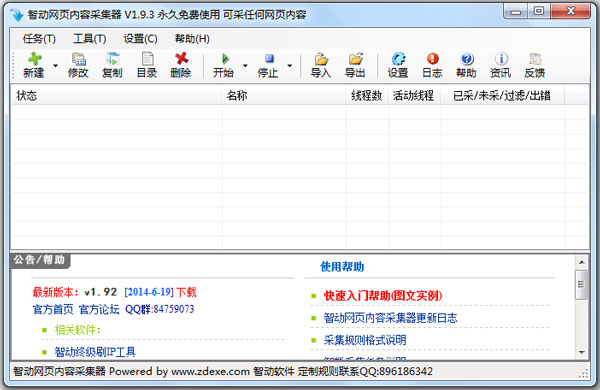Open the 快速入门帮助(图文实例) link
The image size is (600, 390).
[x=383, y=295]
